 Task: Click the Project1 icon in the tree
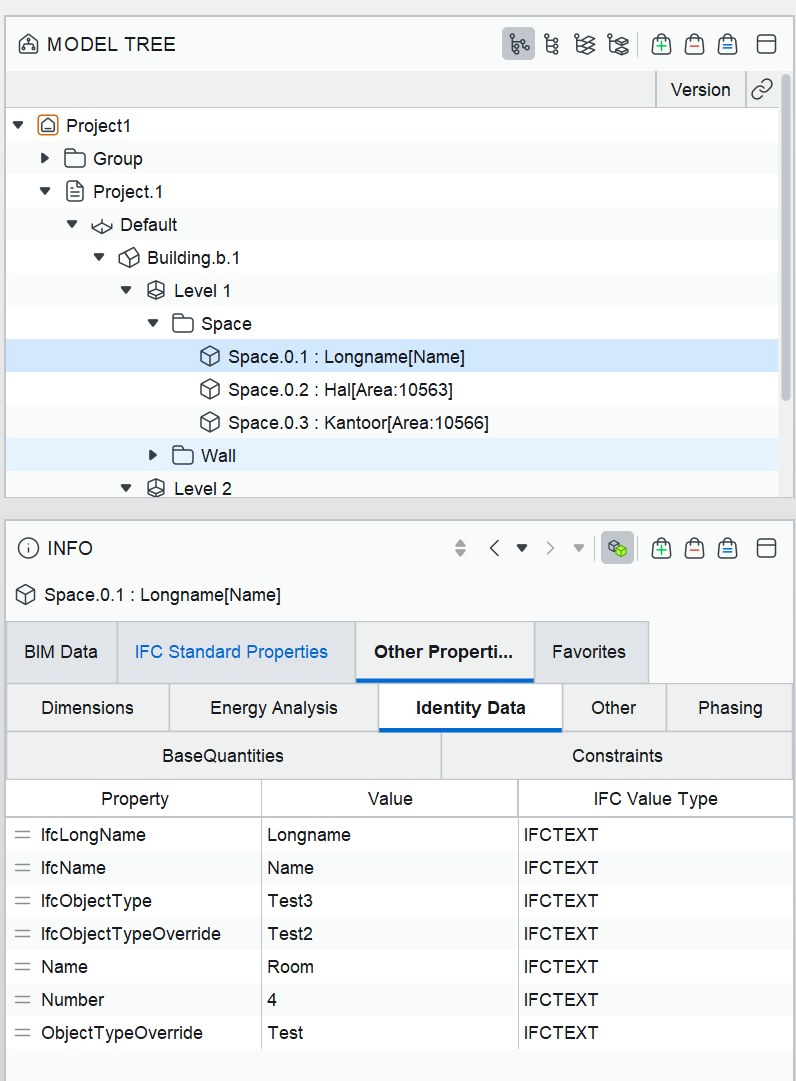pyautogui.click(x=48, y=125)
